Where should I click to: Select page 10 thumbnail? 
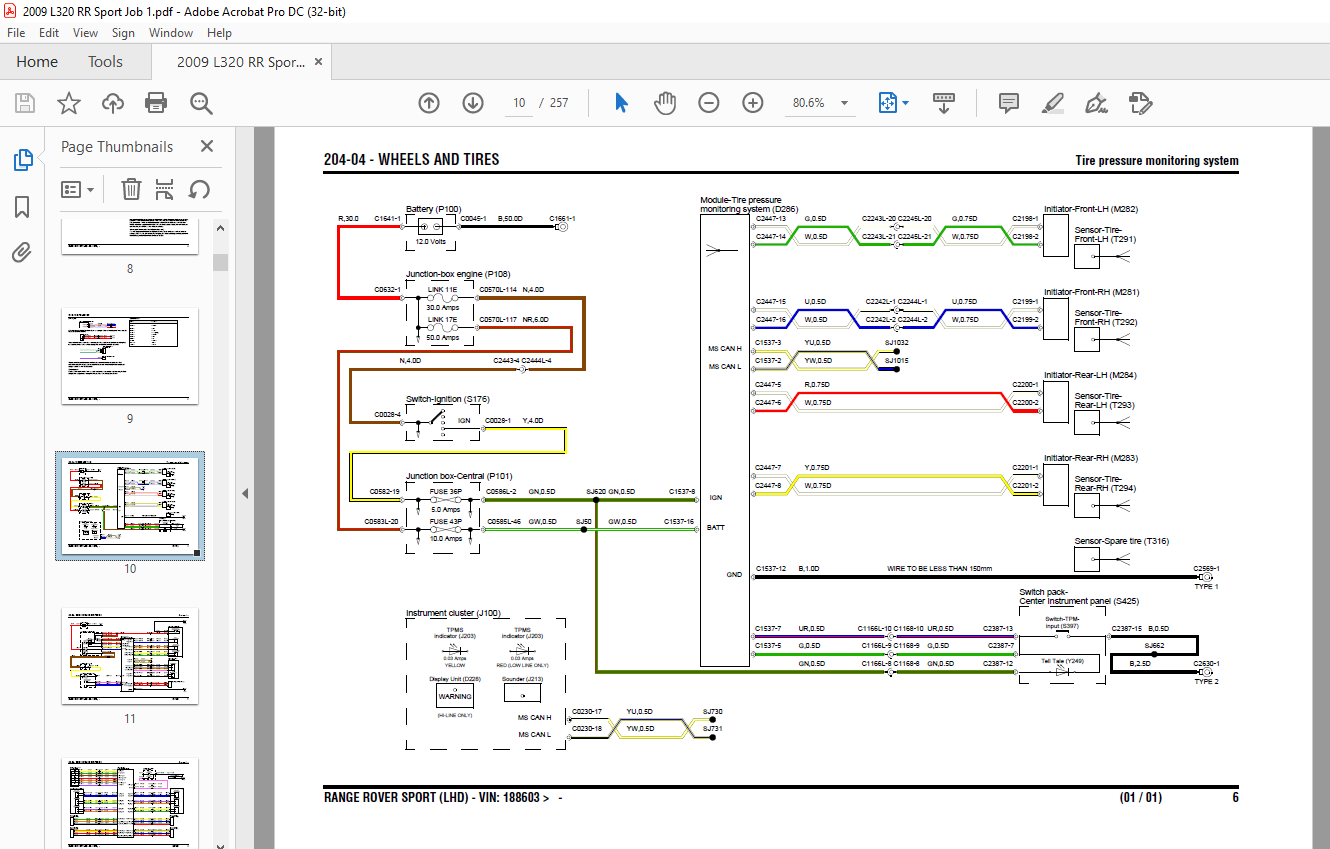(x=130, y=505)
